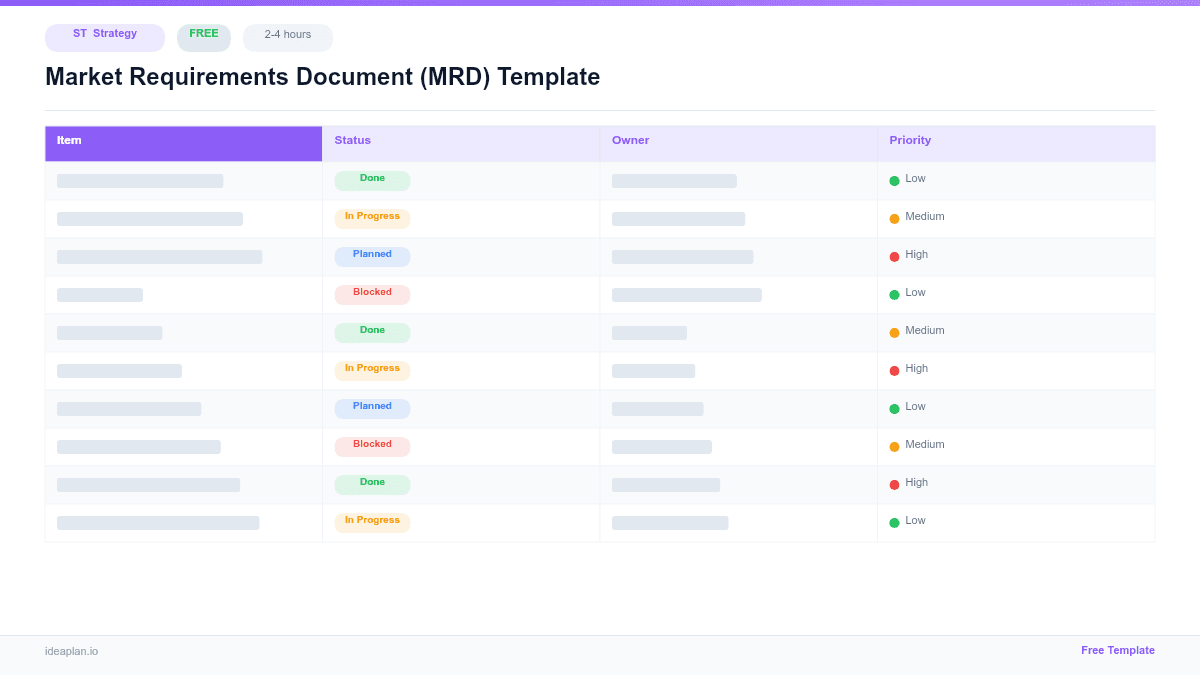Open the Status column header dropdown
1200x675 pixels.
click(x=352, y=140)
